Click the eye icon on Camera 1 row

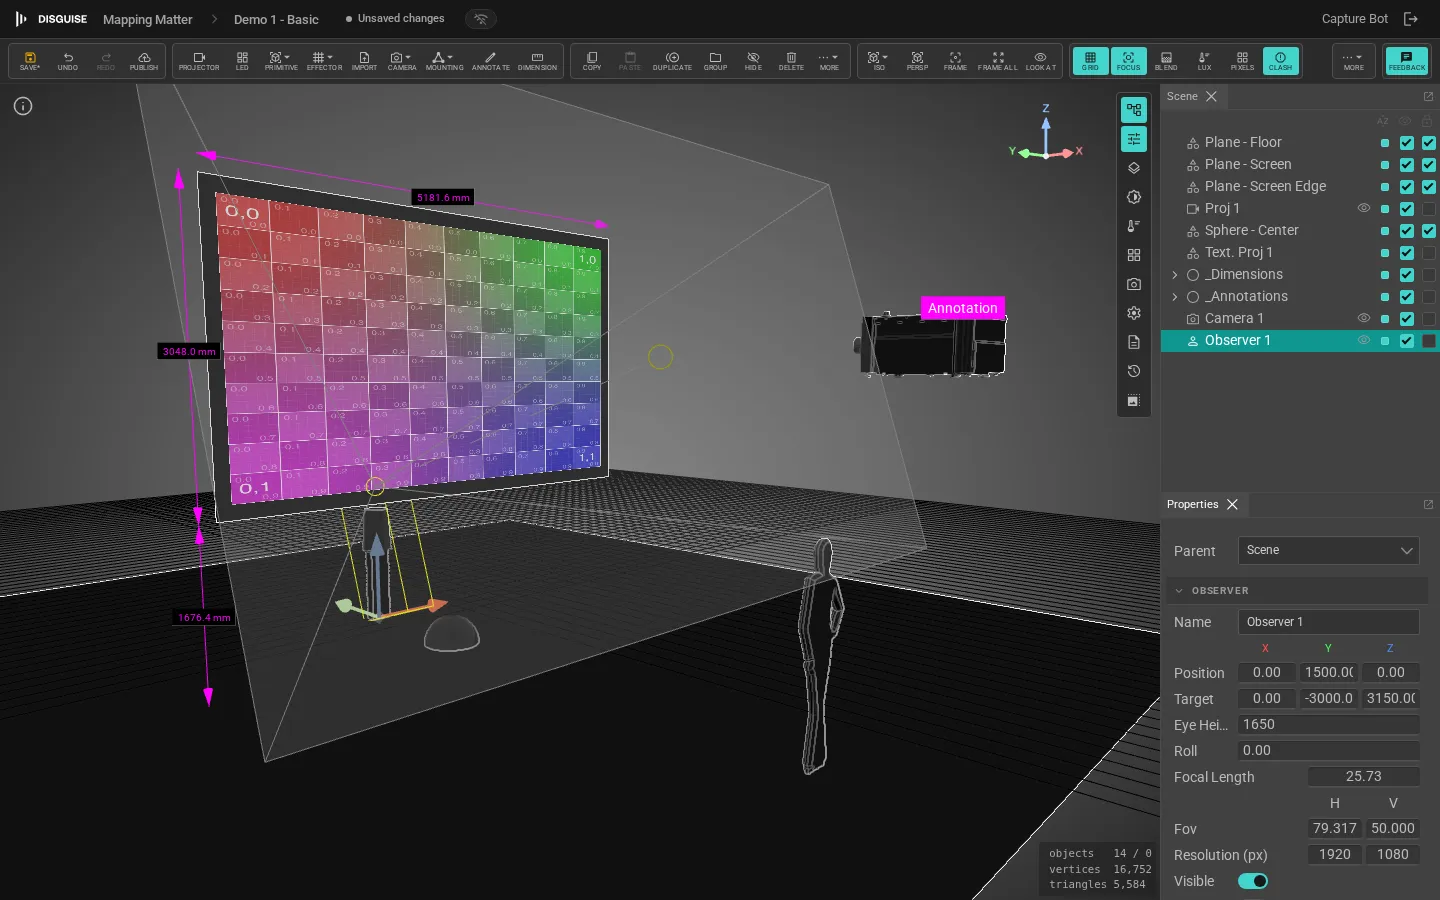pos(1363,318)
